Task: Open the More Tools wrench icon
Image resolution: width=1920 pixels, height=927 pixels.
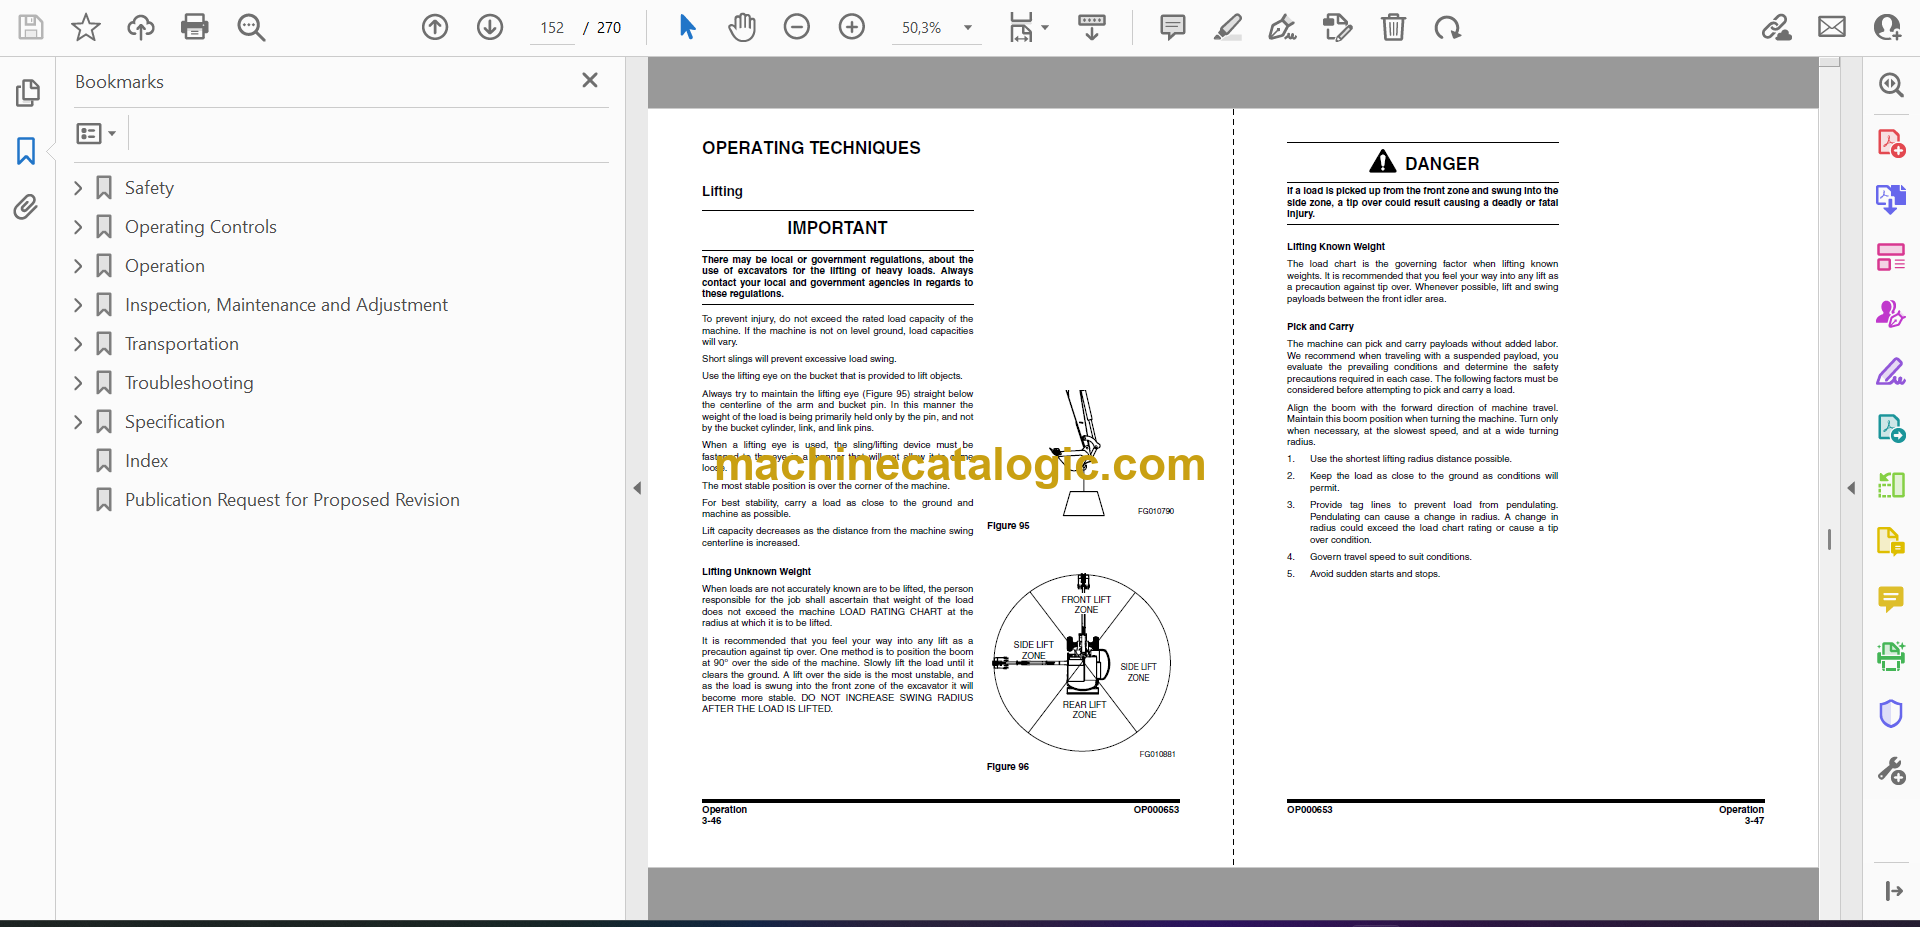Action: point(1891,770)
